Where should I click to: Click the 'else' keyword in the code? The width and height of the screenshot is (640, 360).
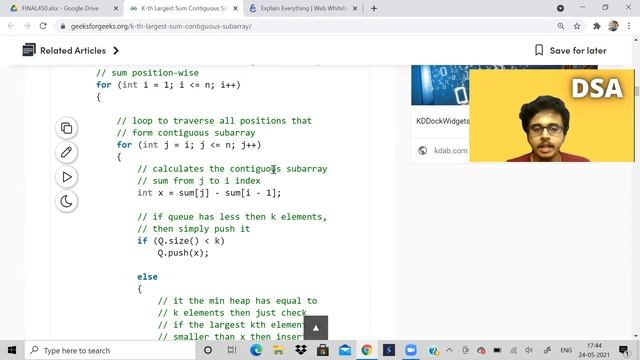147,277
